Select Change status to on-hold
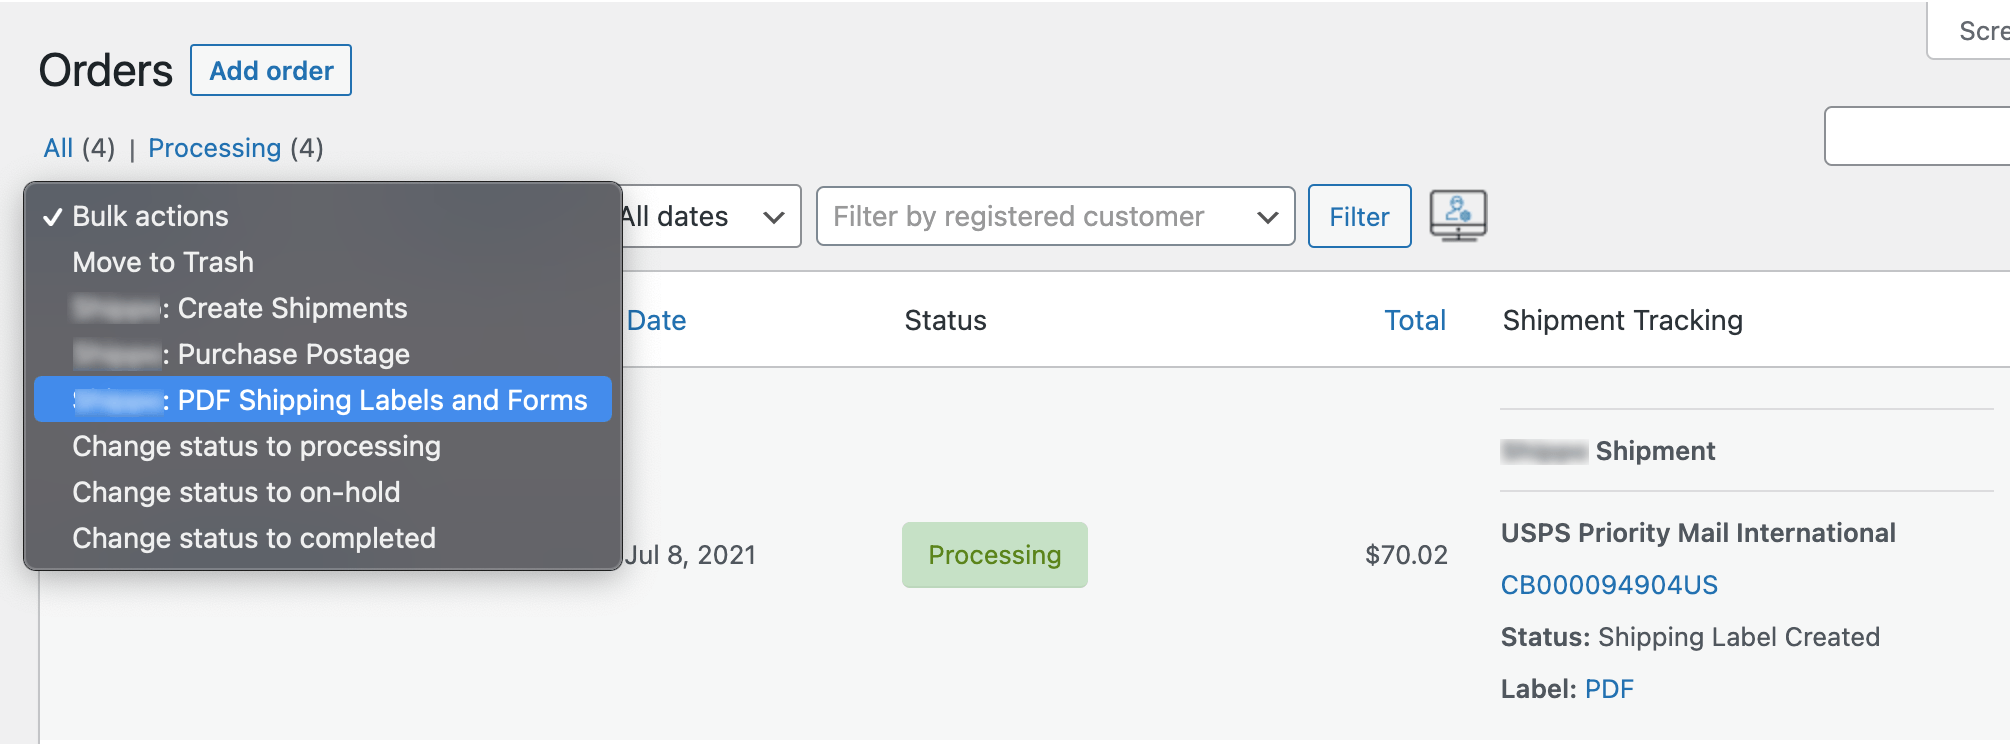Image resolution: width=2010 pixels, height=744 pixels. [236, 492]
